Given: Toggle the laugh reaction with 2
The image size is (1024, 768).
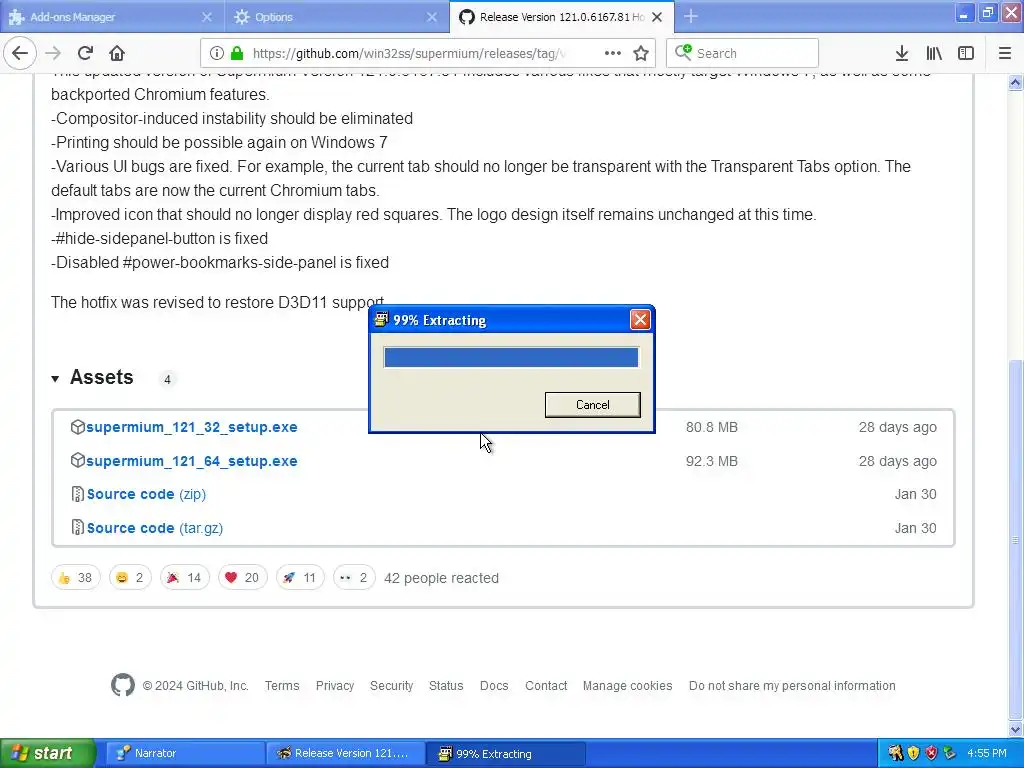Looking at the screenshot, I should pyautogui.click(x=130, y=578).
